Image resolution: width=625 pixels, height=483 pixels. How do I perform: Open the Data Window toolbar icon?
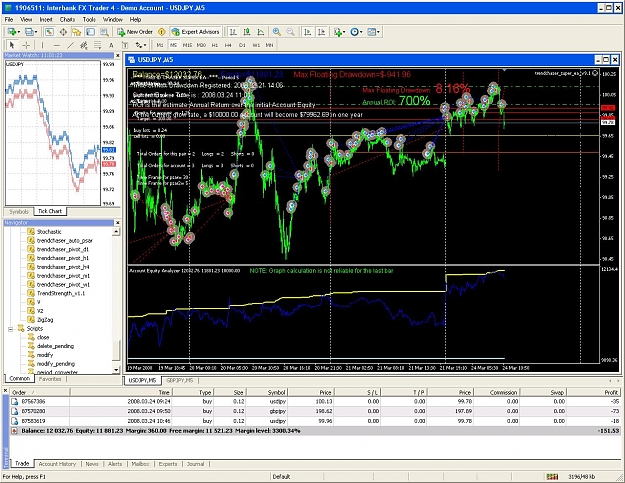point(63,32)
